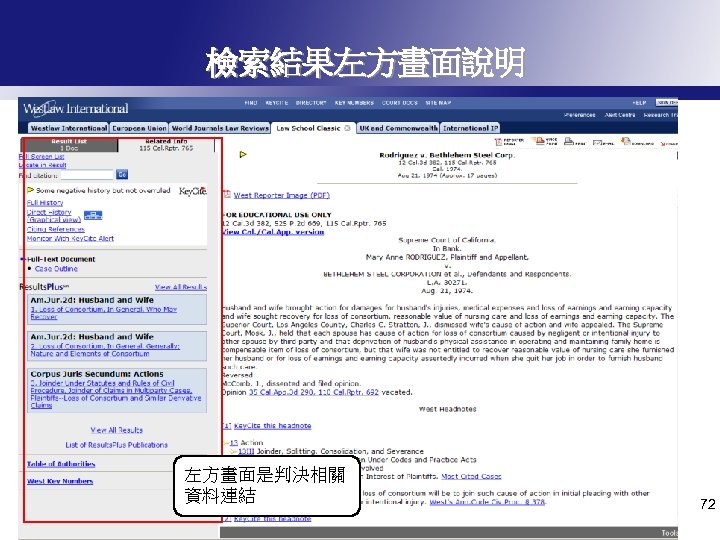
Task: Open the Table of Authorities link
Action: pos(61,464)
